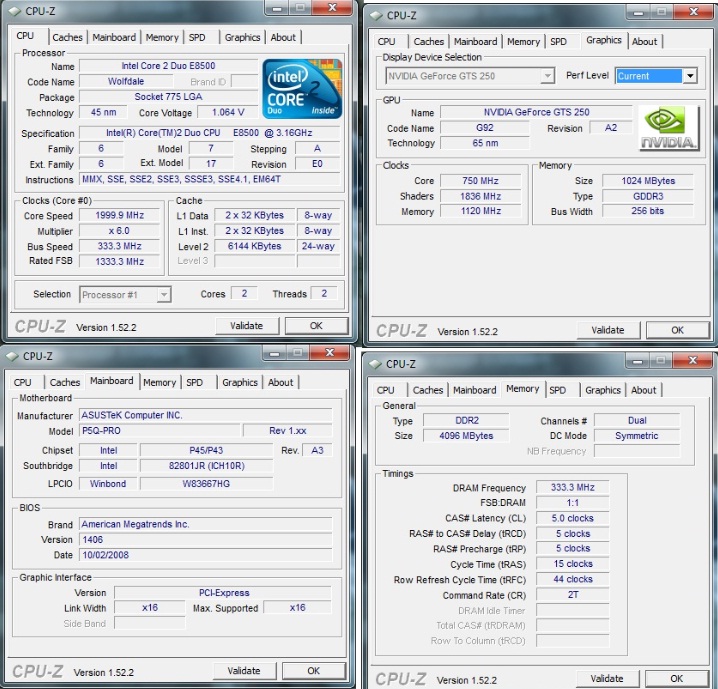Click OK in the Mainboard window
The height and width of the screenshot is (689, 718).
tap(314, 671)
